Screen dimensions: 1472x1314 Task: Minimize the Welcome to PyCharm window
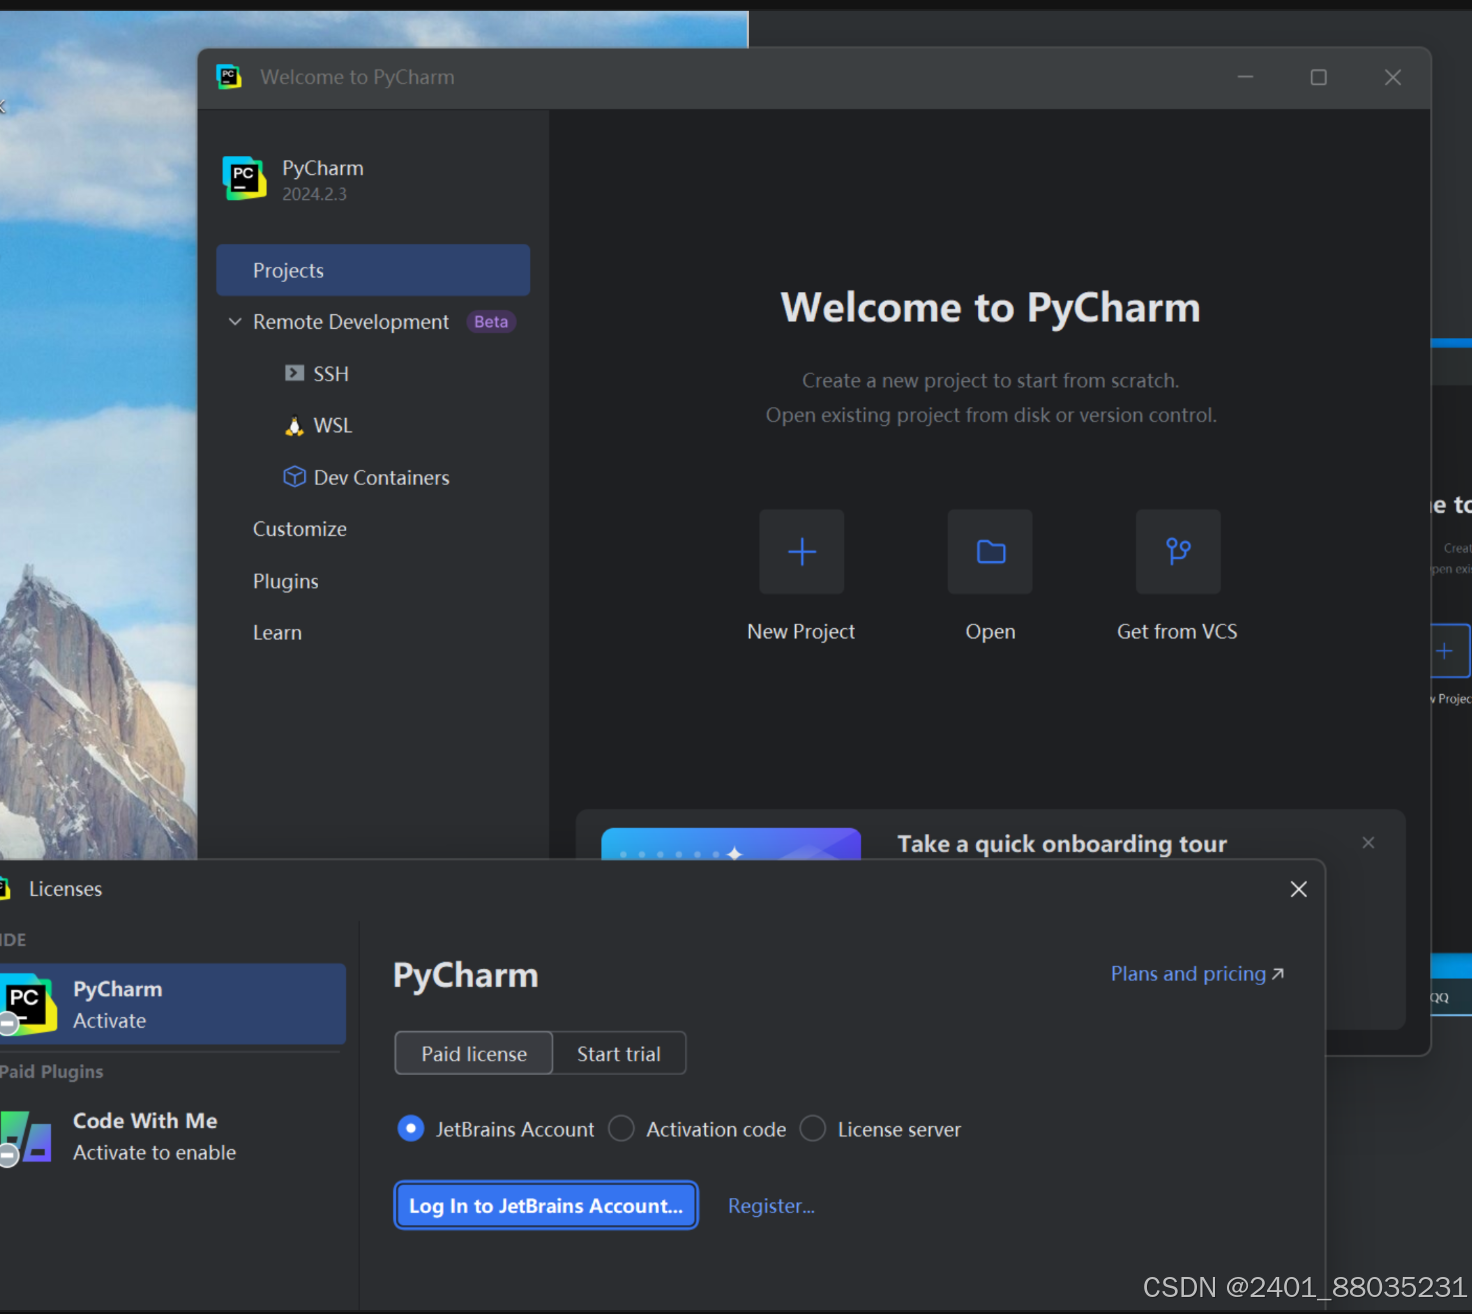[1245, 77]
